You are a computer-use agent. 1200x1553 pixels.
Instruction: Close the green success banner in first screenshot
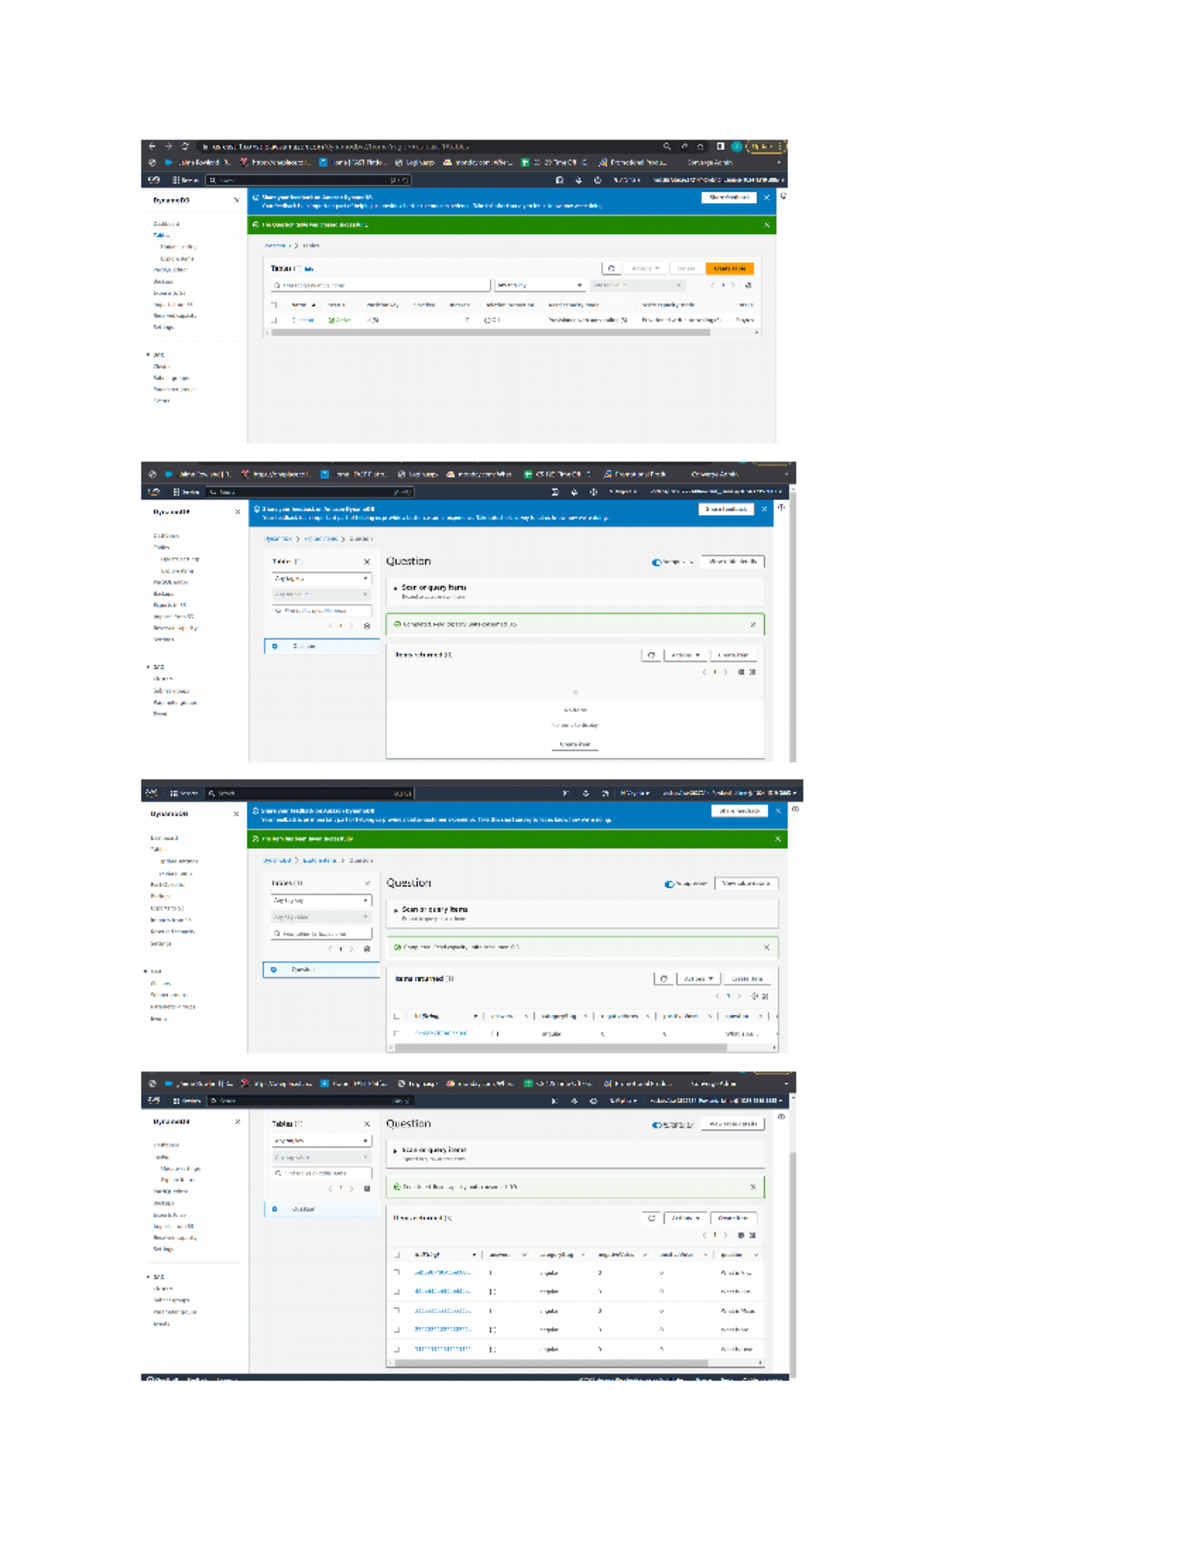coord(767,225)
